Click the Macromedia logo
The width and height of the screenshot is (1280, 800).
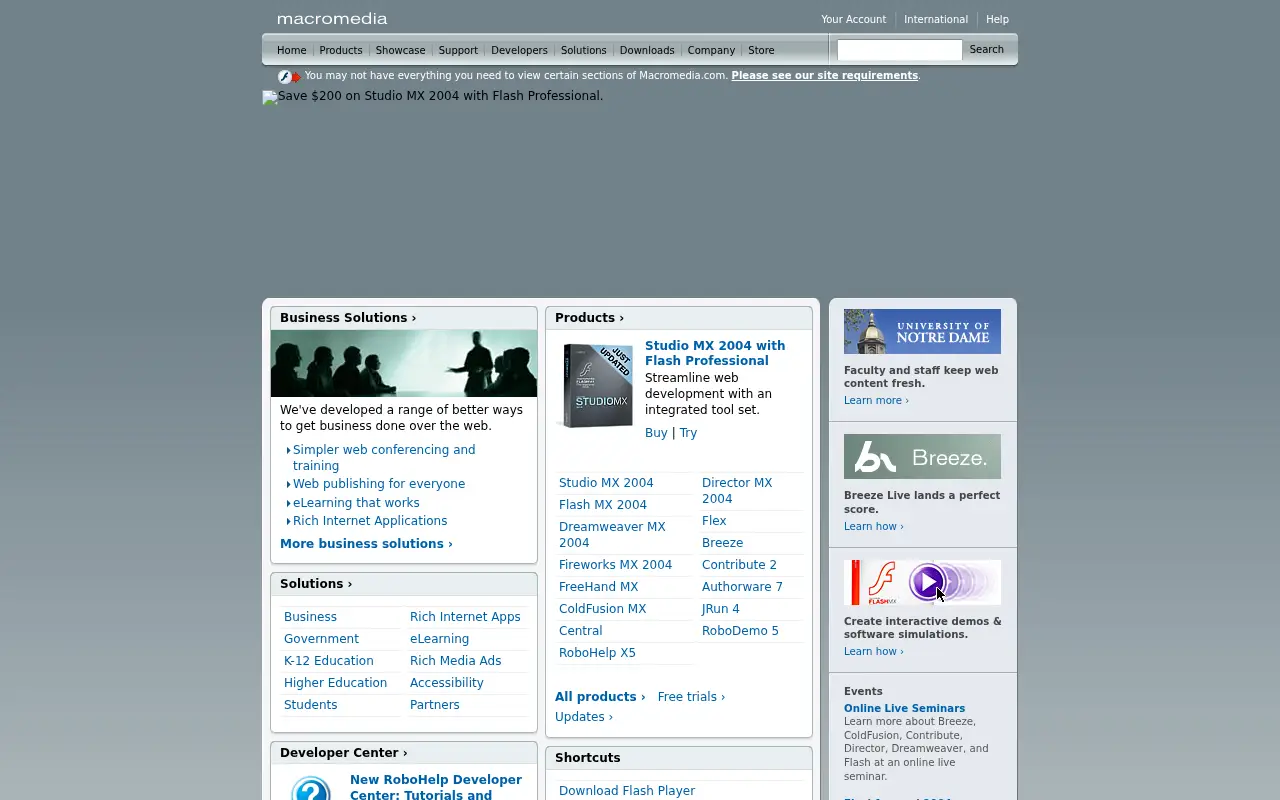[332, 19]
